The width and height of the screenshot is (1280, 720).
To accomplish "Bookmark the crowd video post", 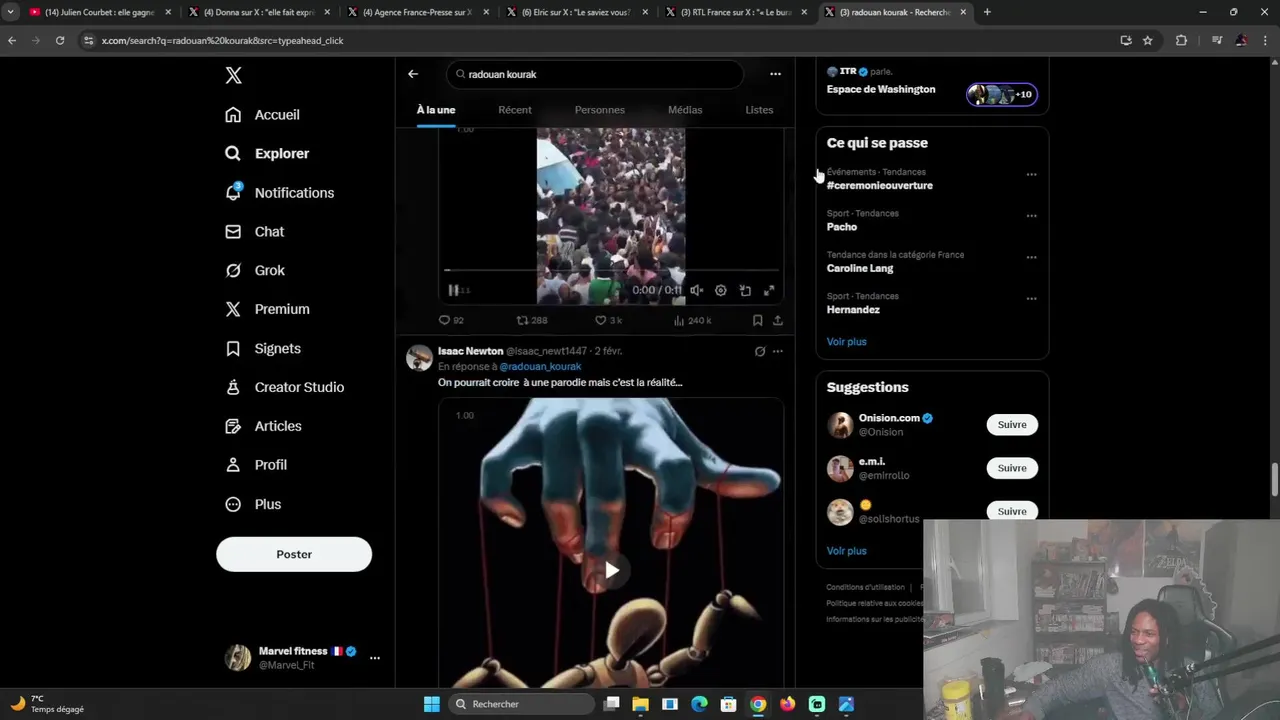I will 757,320.
